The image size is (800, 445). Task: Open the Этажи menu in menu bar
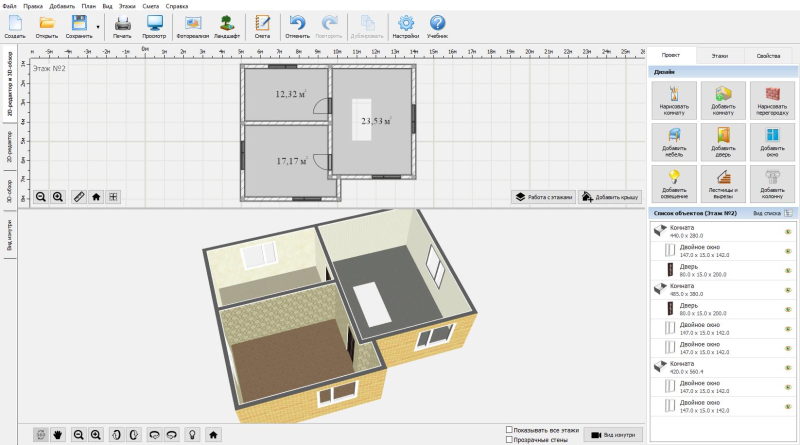click(125, 6)
